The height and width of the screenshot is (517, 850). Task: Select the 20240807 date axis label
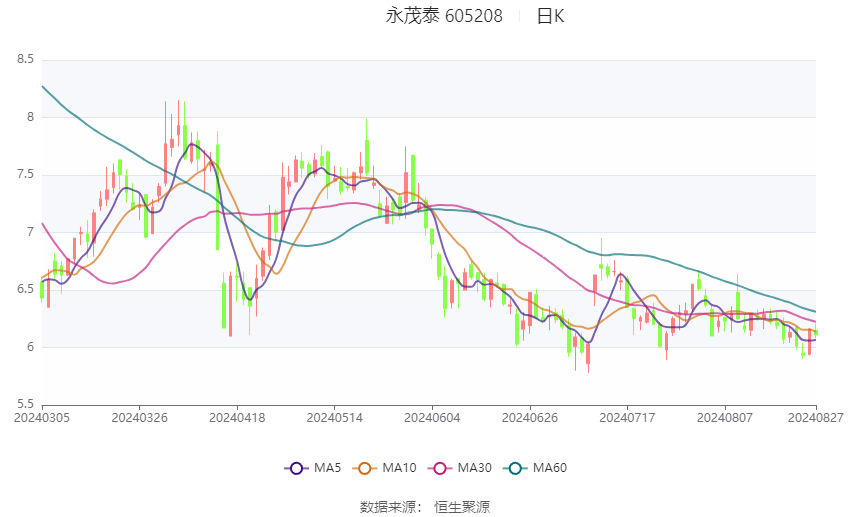click(x=725, y=418)
